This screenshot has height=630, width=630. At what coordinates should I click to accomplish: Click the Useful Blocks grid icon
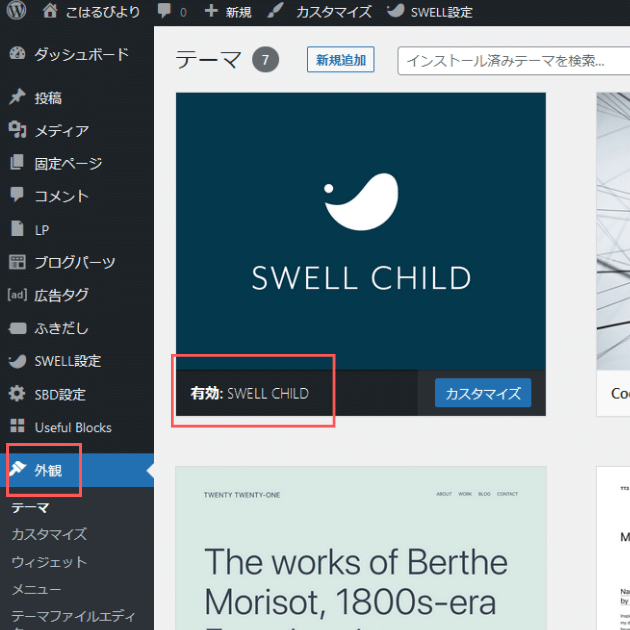click(17, 426)
